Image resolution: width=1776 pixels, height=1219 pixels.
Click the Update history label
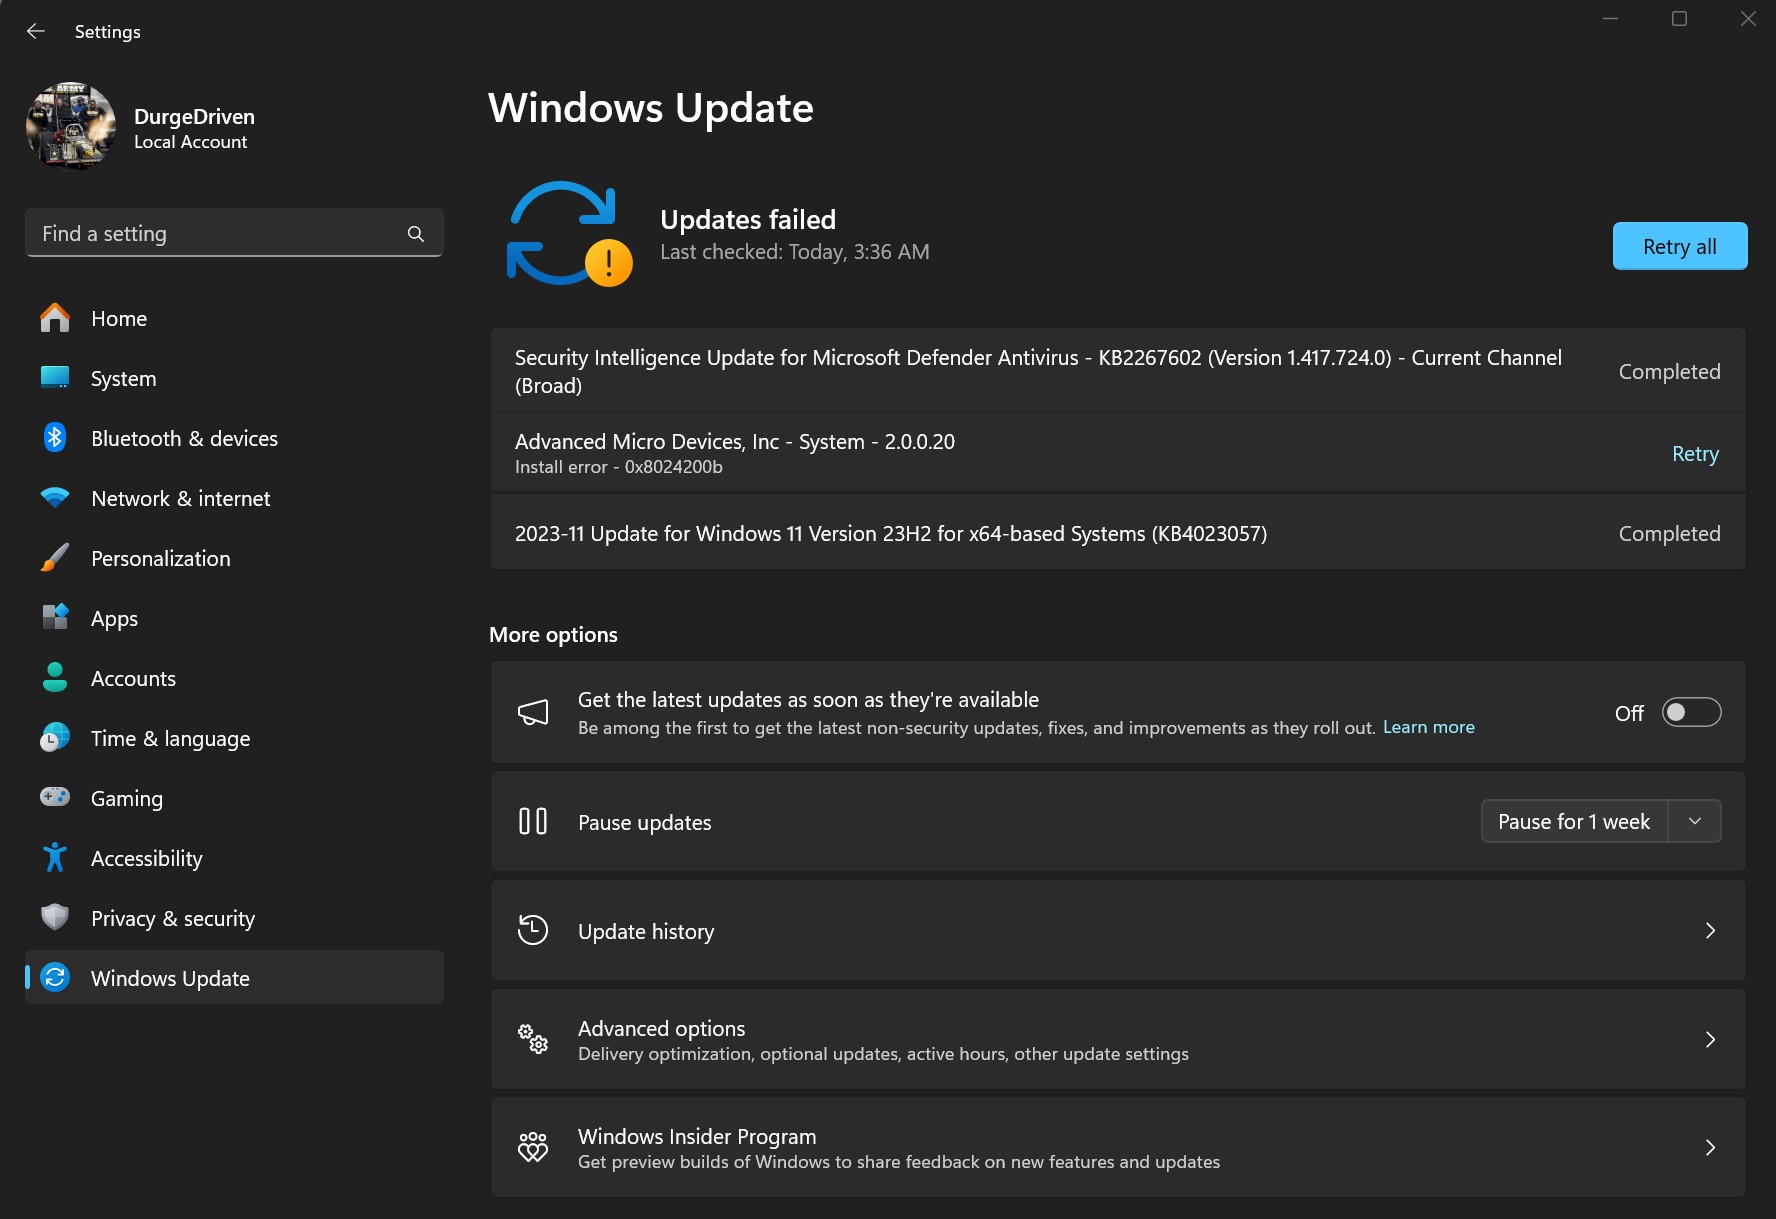tap(646, 931)
